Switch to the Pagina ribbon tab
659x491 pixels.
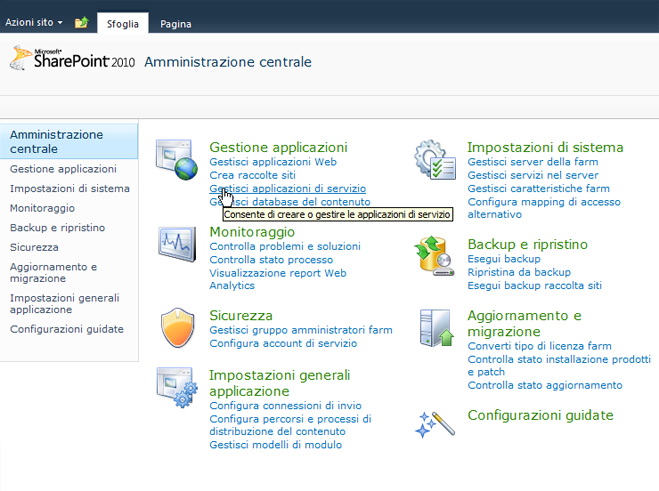coord(176,23)
